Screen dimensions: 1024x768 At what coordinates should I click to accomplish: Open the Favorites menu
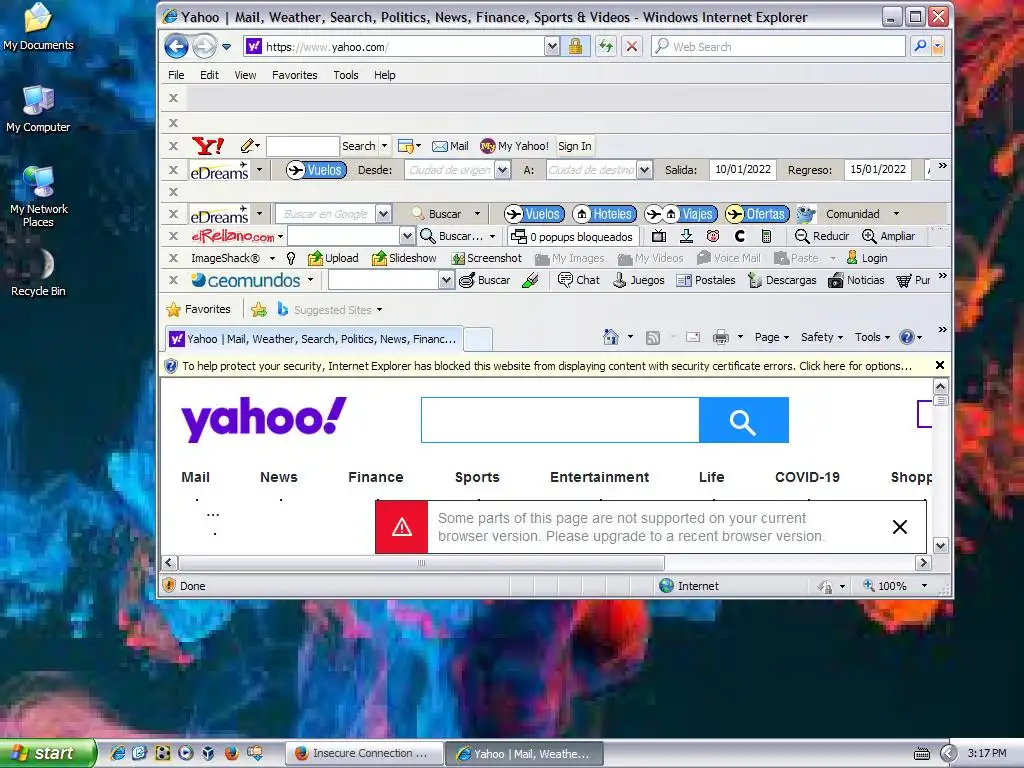tap(295, 75)
